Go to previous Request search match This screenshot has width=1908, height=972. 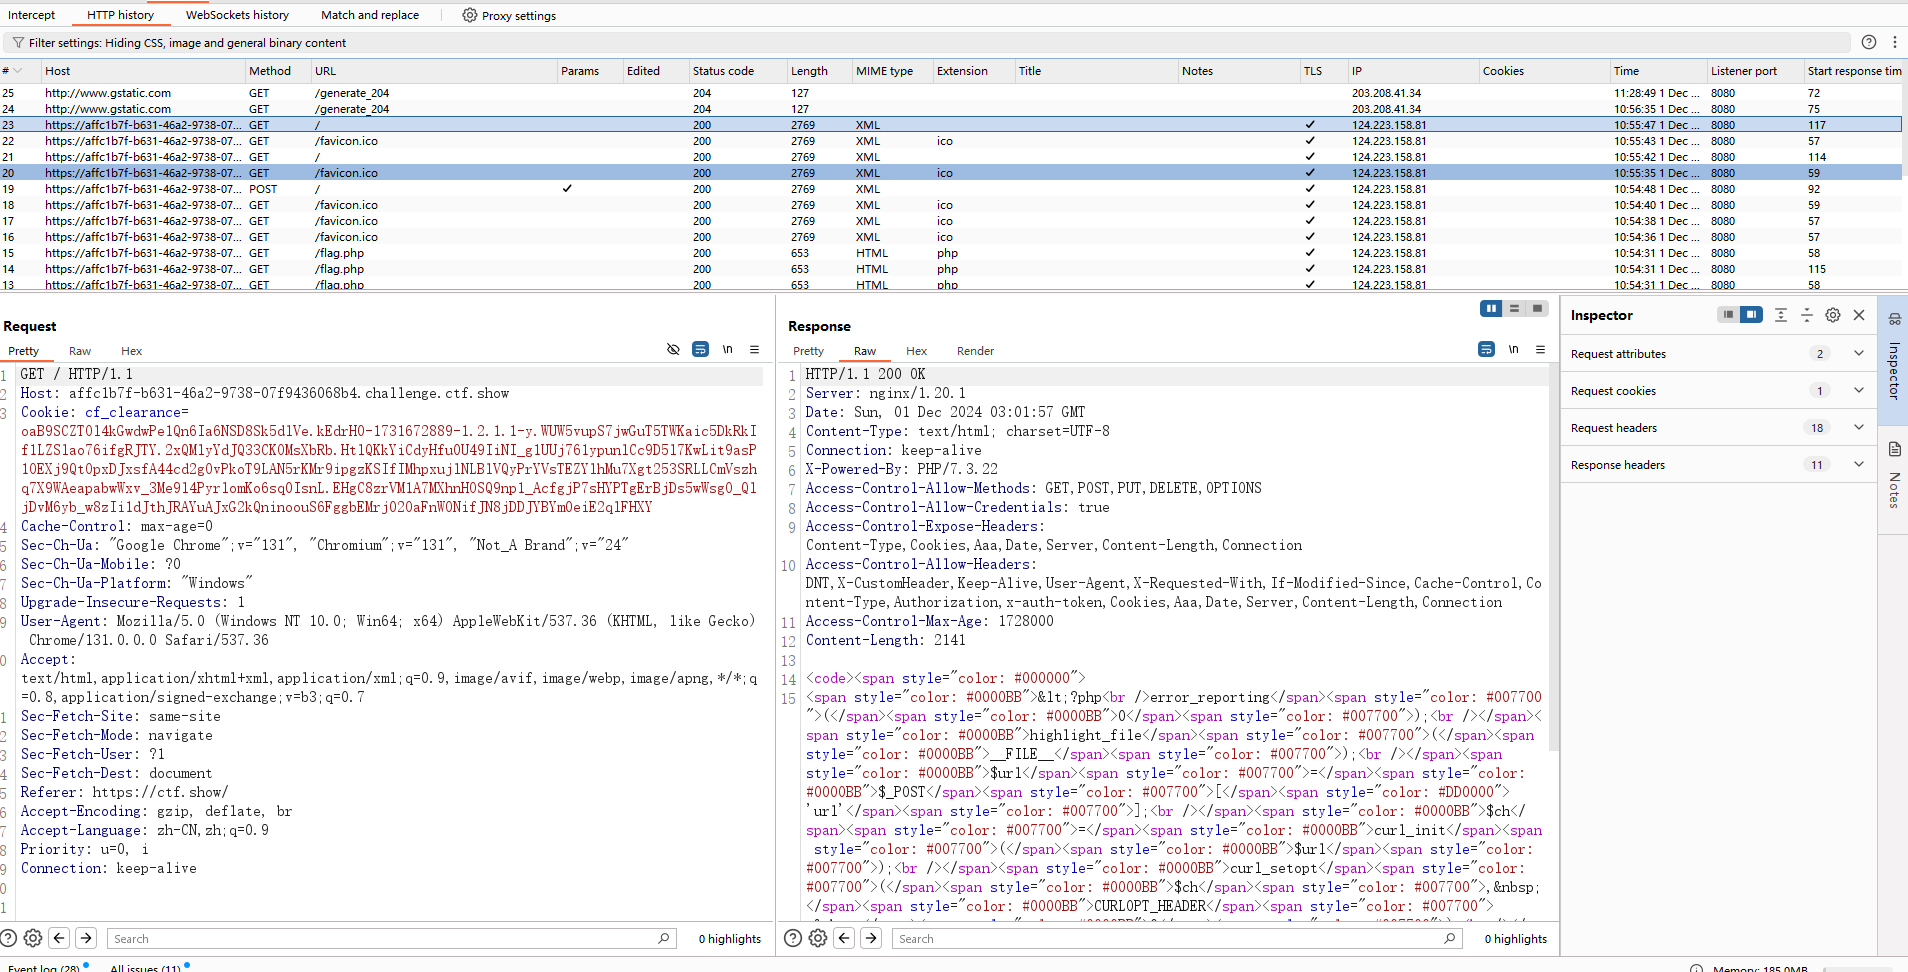59,938
